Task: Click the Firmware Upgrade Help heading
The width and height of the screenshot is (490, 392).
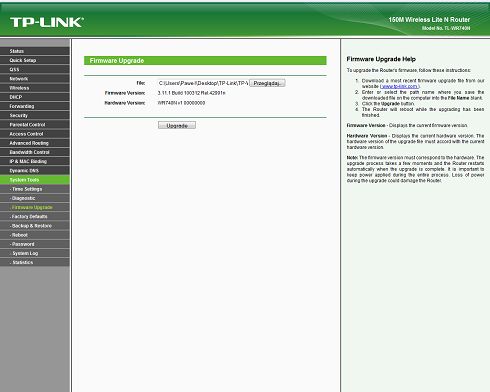Action: point(381,59)
